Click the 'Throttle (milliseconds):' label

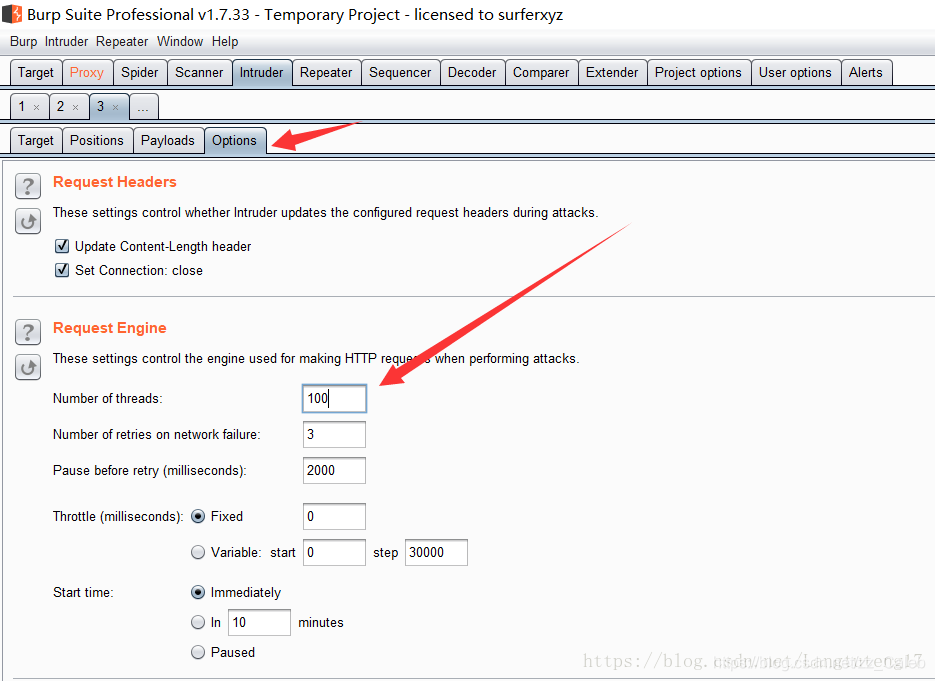coord(118,516)
